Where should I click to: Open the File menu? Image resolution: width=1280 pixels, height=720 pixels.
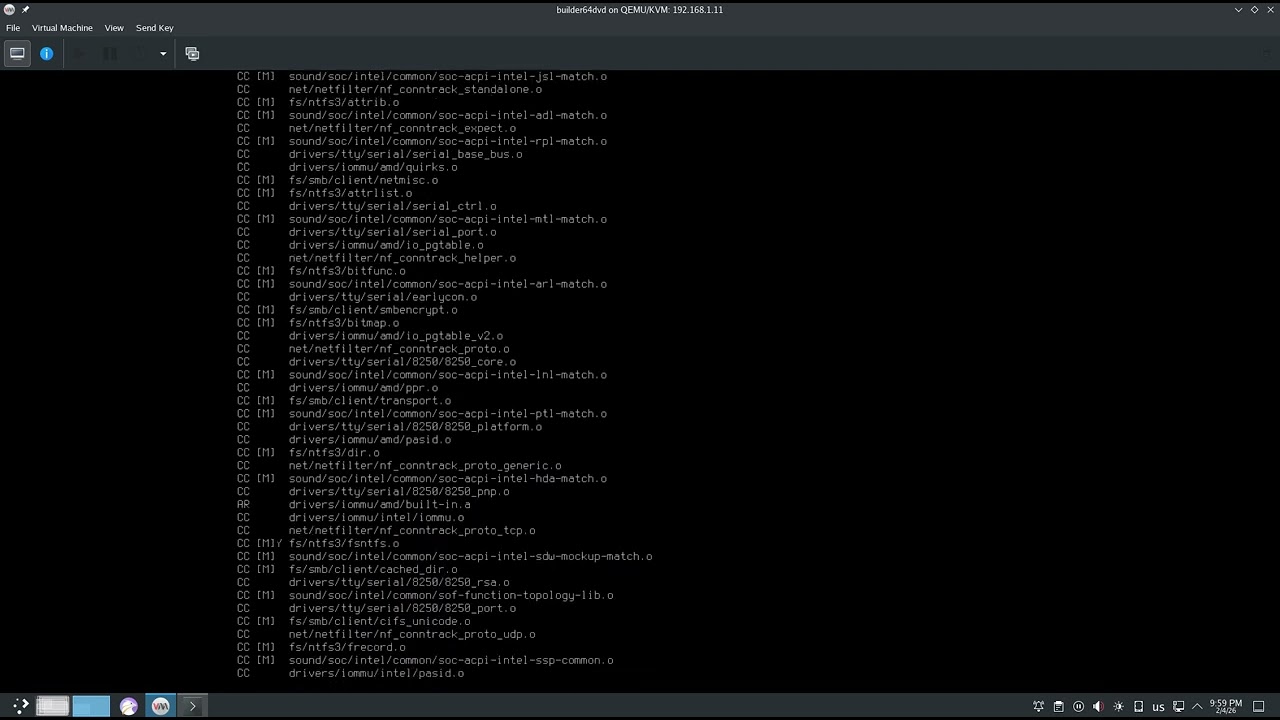point(13,28)
